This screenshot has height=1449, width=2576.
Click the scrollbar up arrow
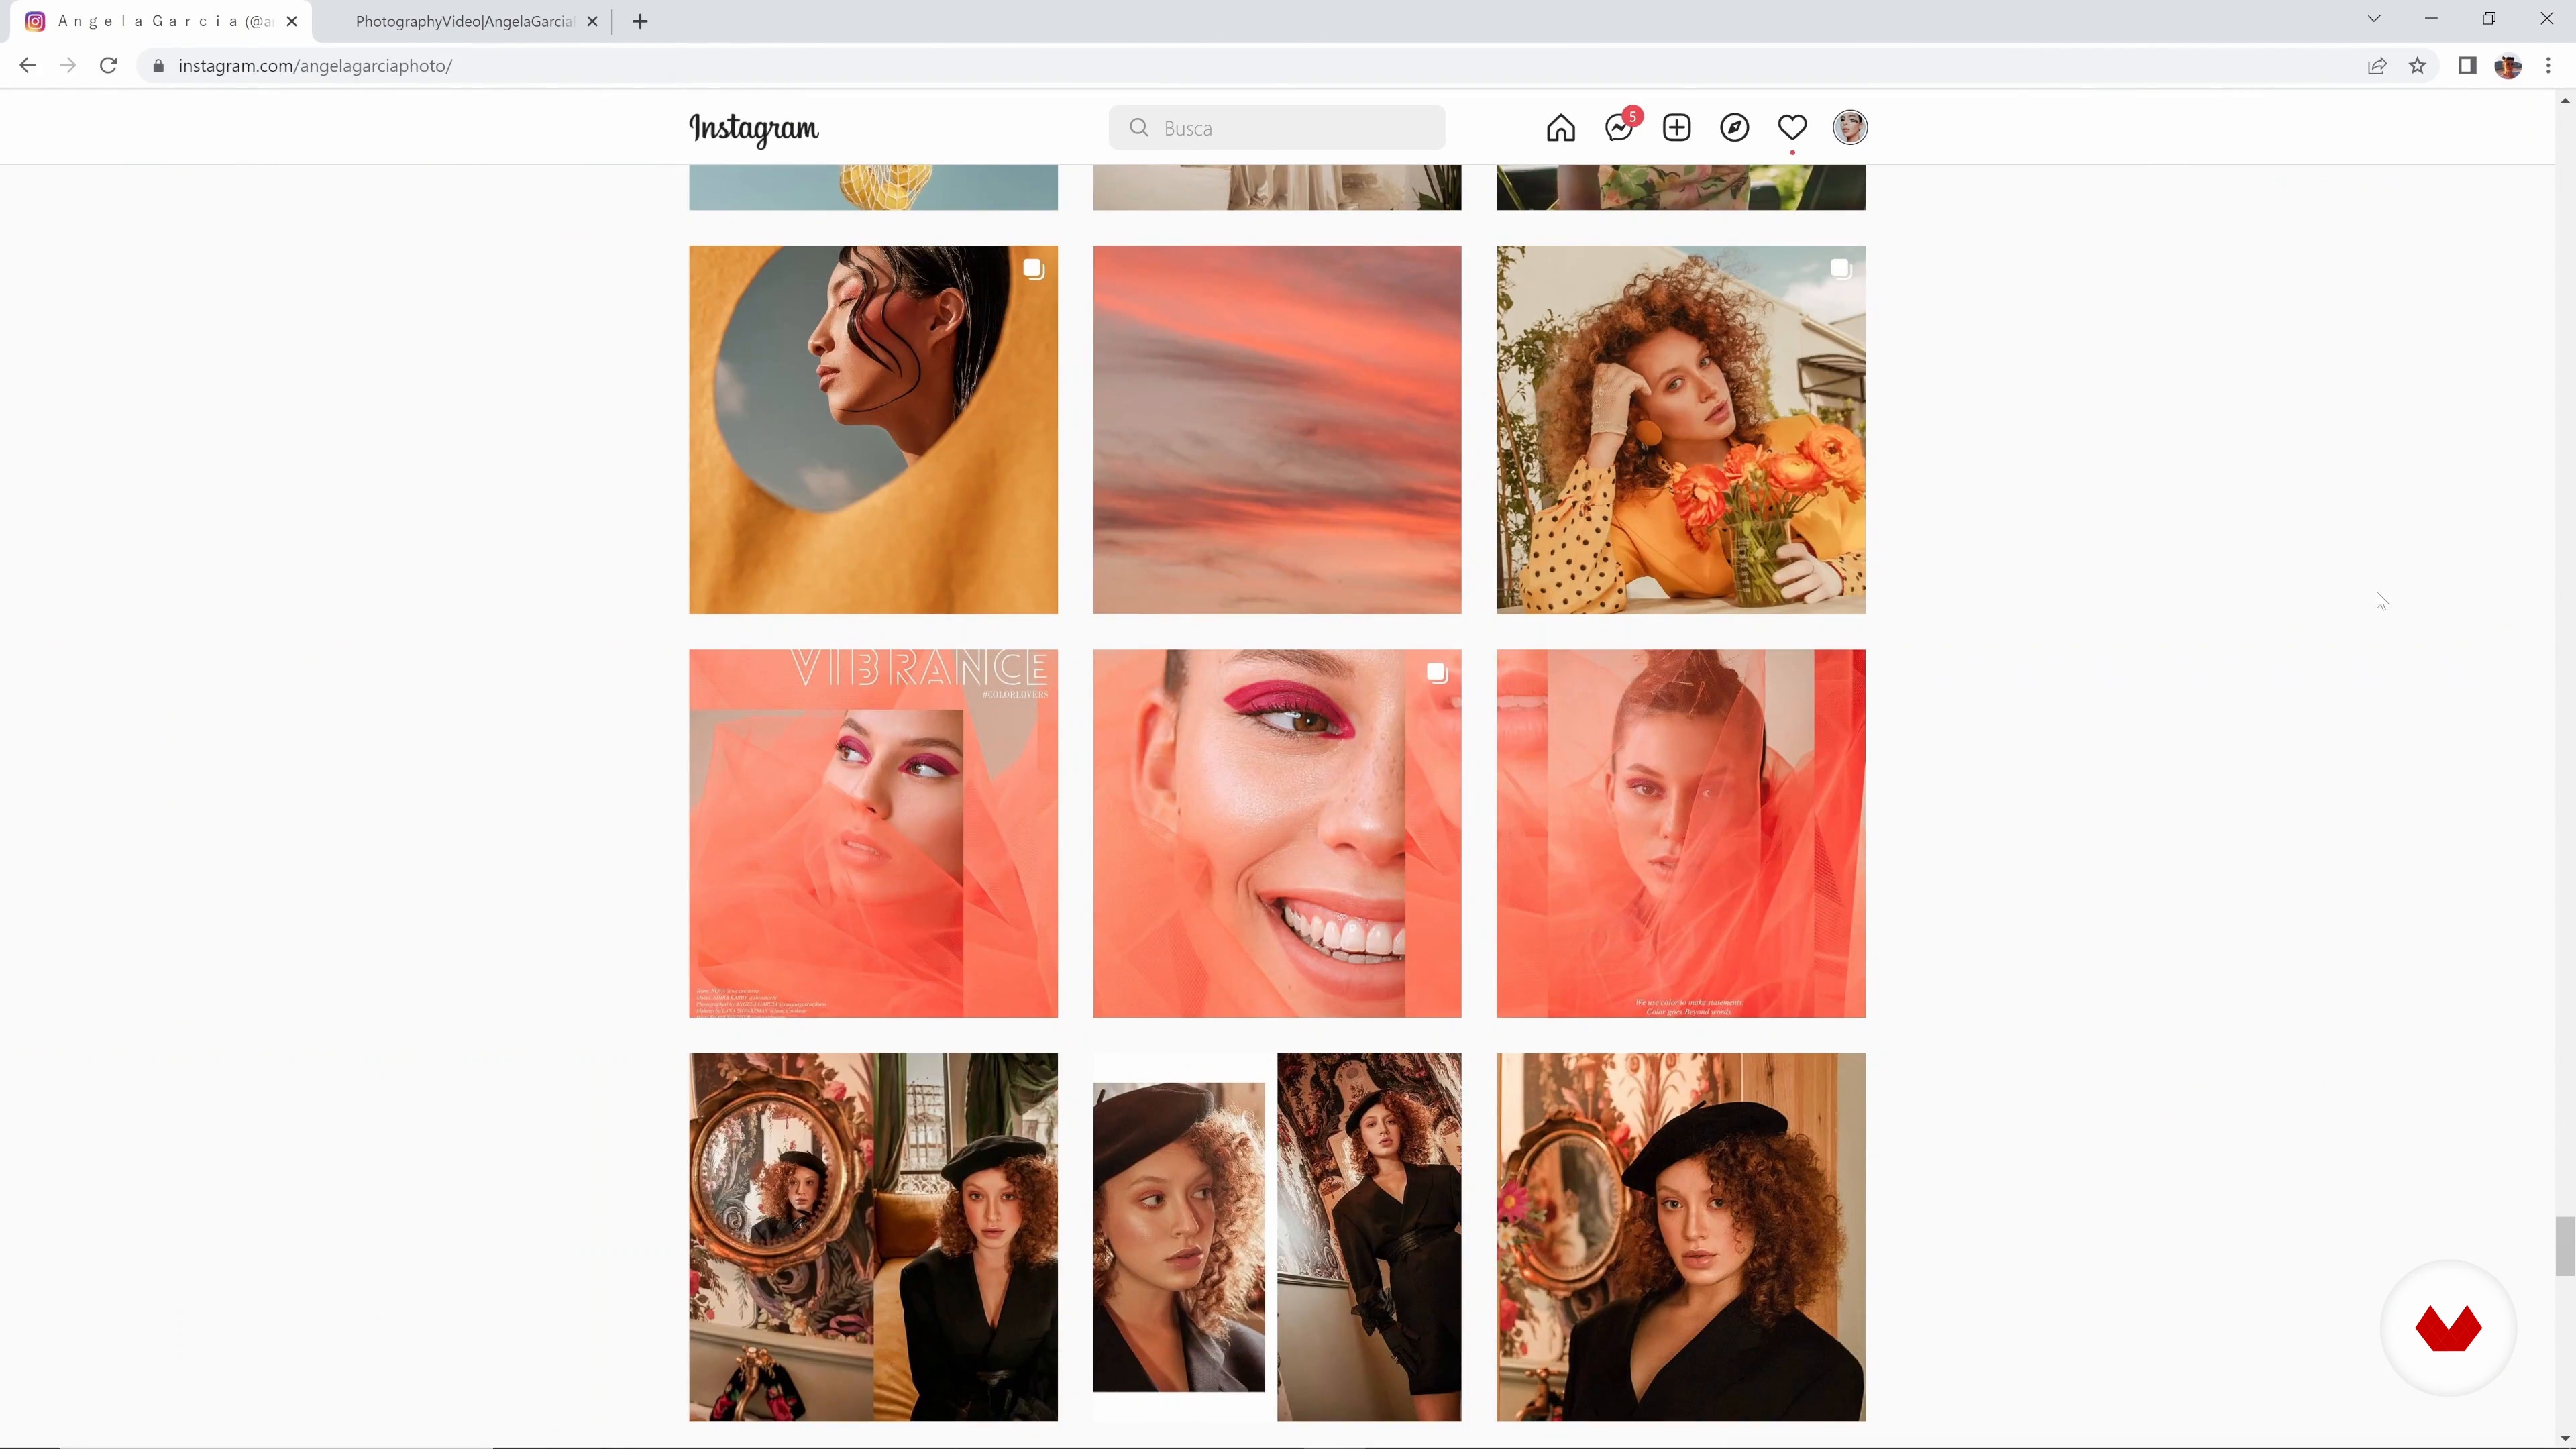point(2565,100)
